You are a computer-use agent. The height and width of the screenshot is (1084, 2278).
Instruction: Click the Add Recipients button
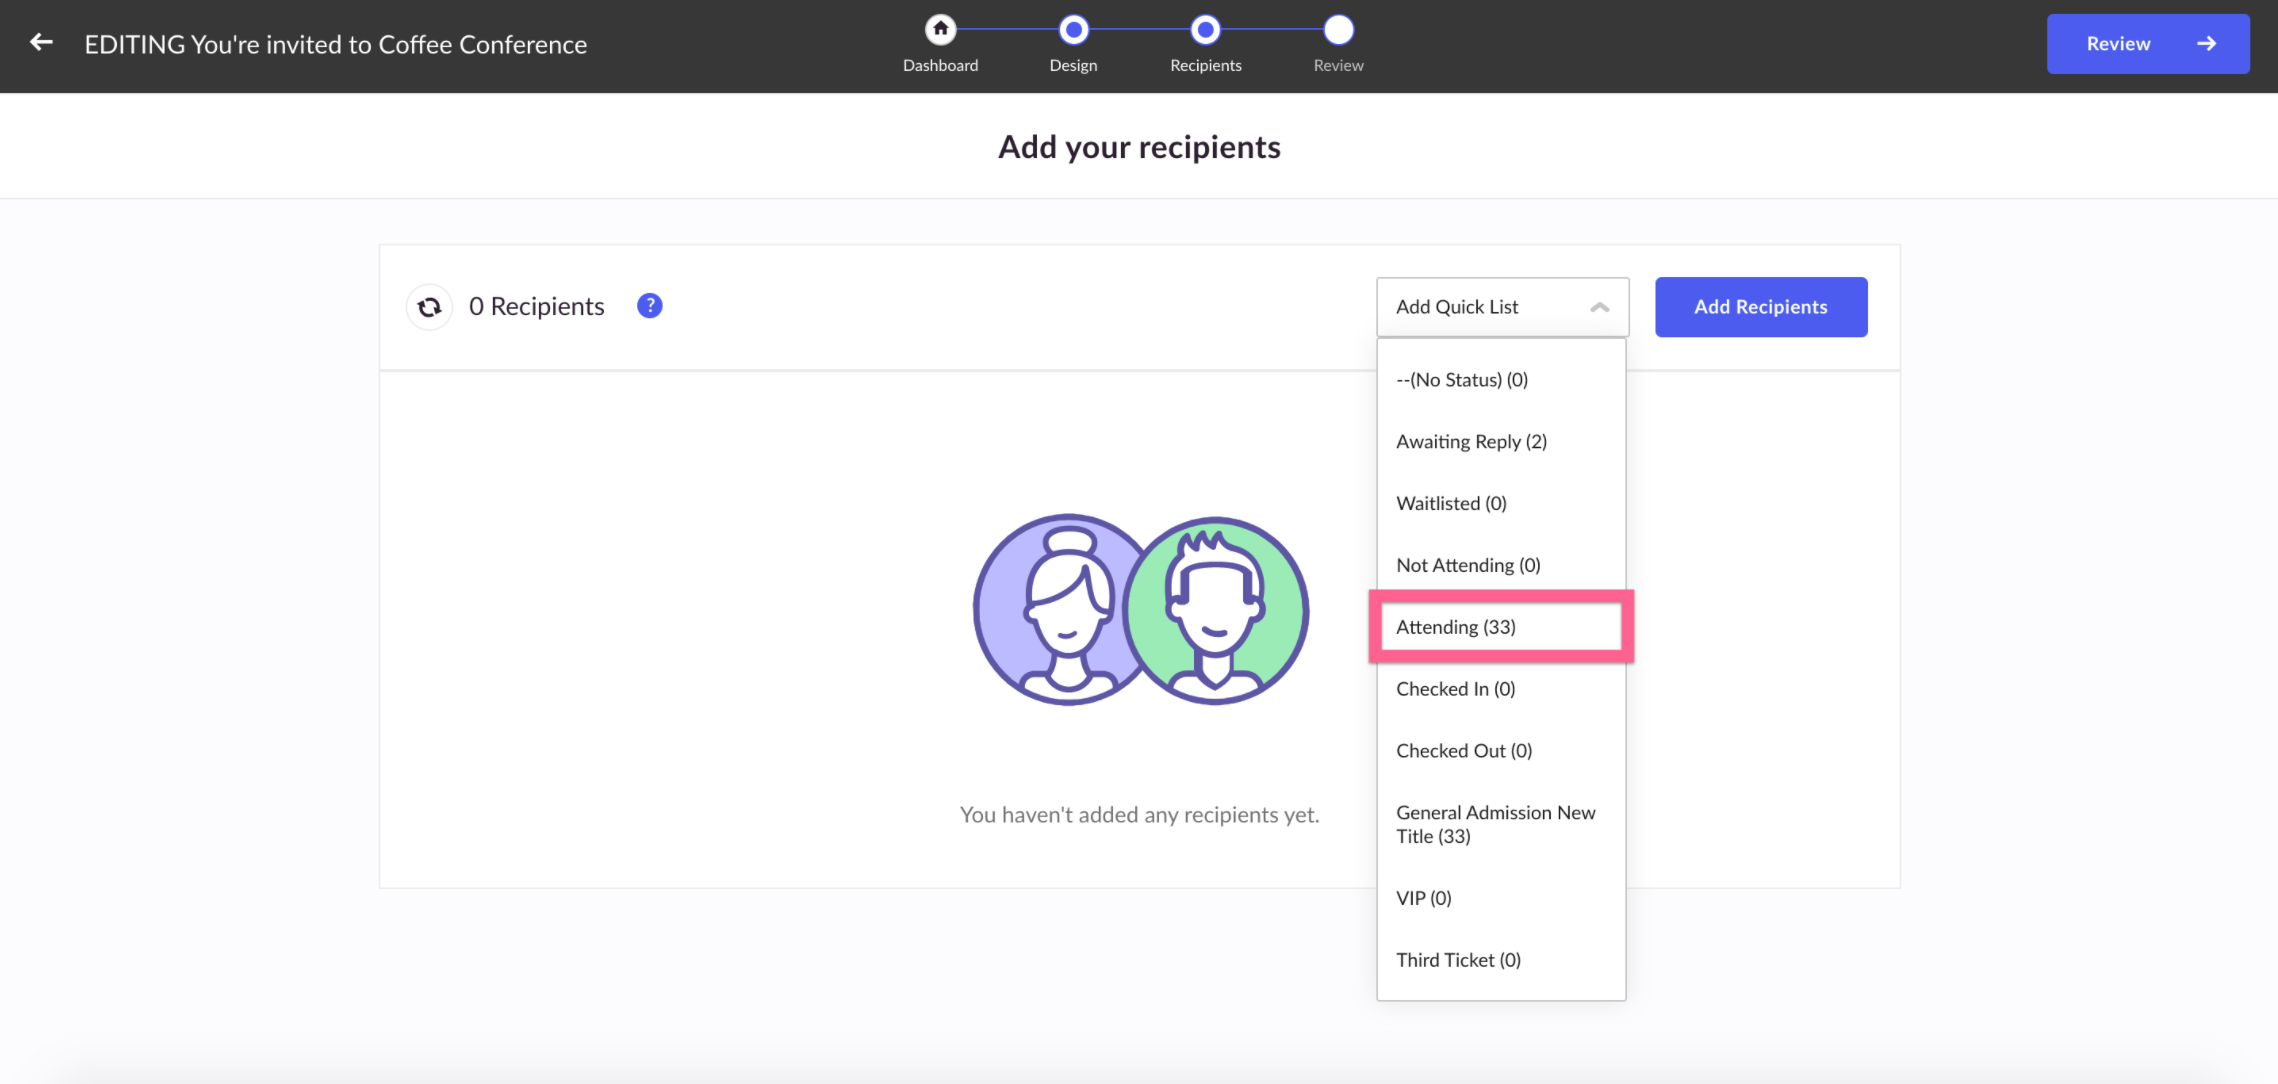[x=1761, y=307]
